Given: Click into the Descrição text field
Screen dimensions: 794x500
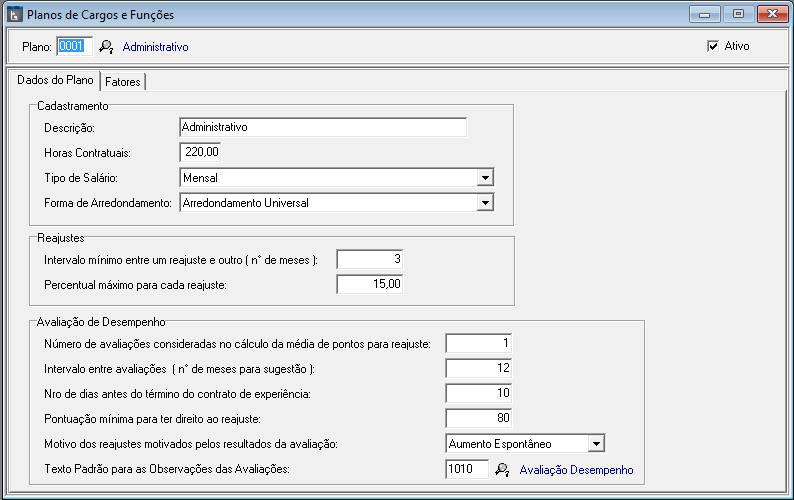Looking at the screenshot, I should (x=323, y=127).
